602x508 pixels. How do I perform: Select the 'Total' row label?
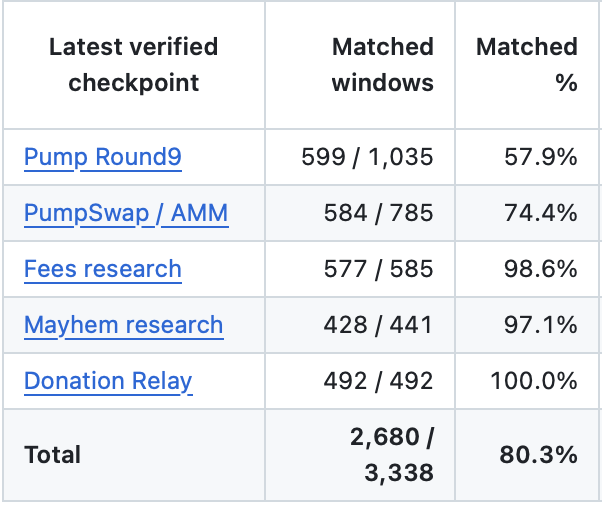(53, 455)
